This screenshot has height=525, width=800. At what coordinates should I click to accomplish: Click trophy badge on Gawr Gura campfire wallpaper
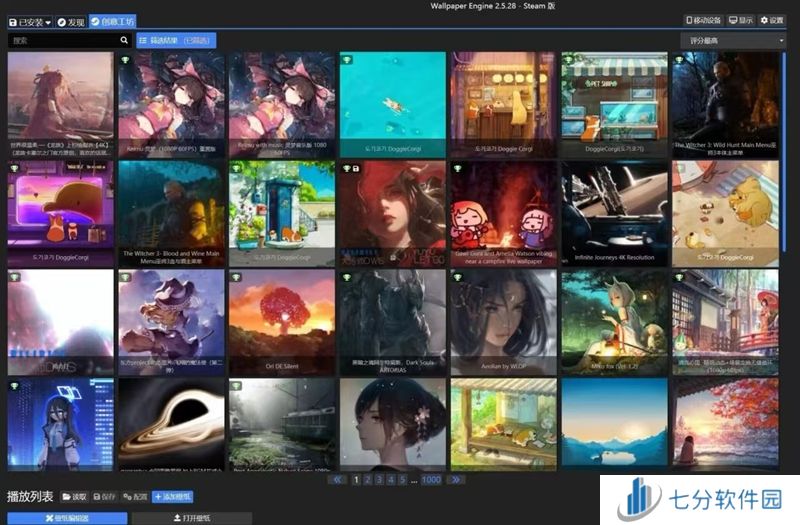[x=458, y=168]
